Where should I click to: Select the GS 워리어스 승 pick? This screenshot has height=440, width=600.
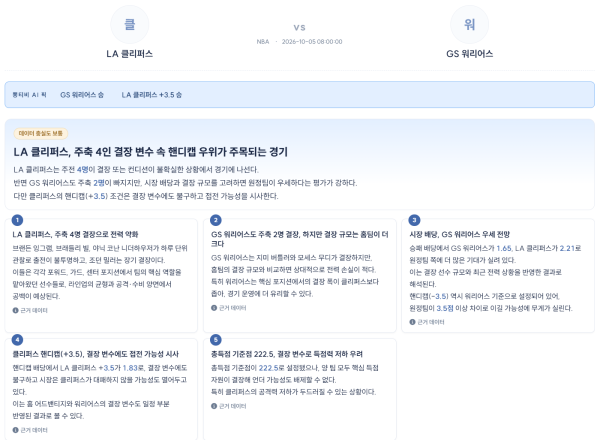pyautogui.click(x=82, y=95)
